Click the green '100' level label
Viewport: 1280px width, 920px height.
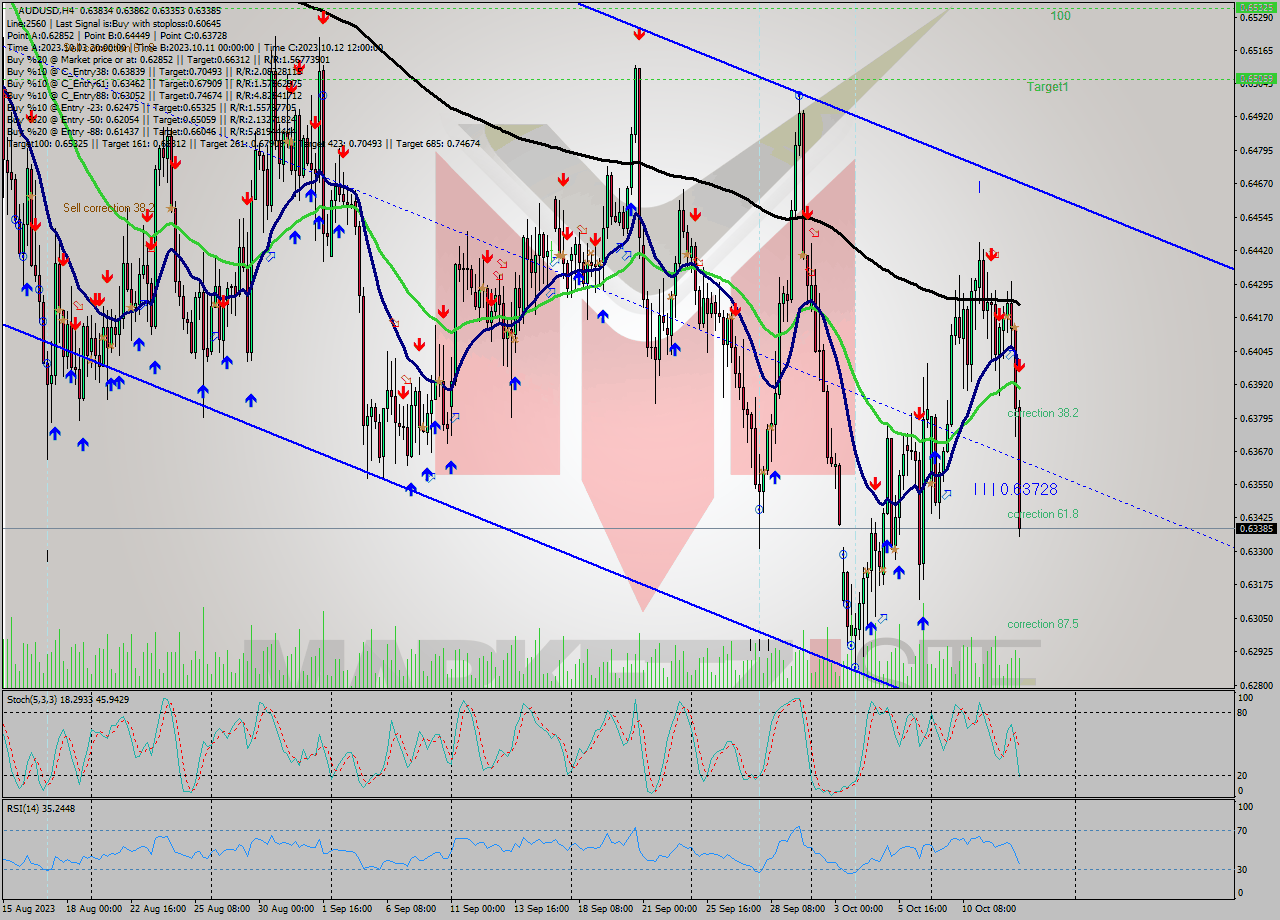pyautogui.click(x=1060, y=16)
